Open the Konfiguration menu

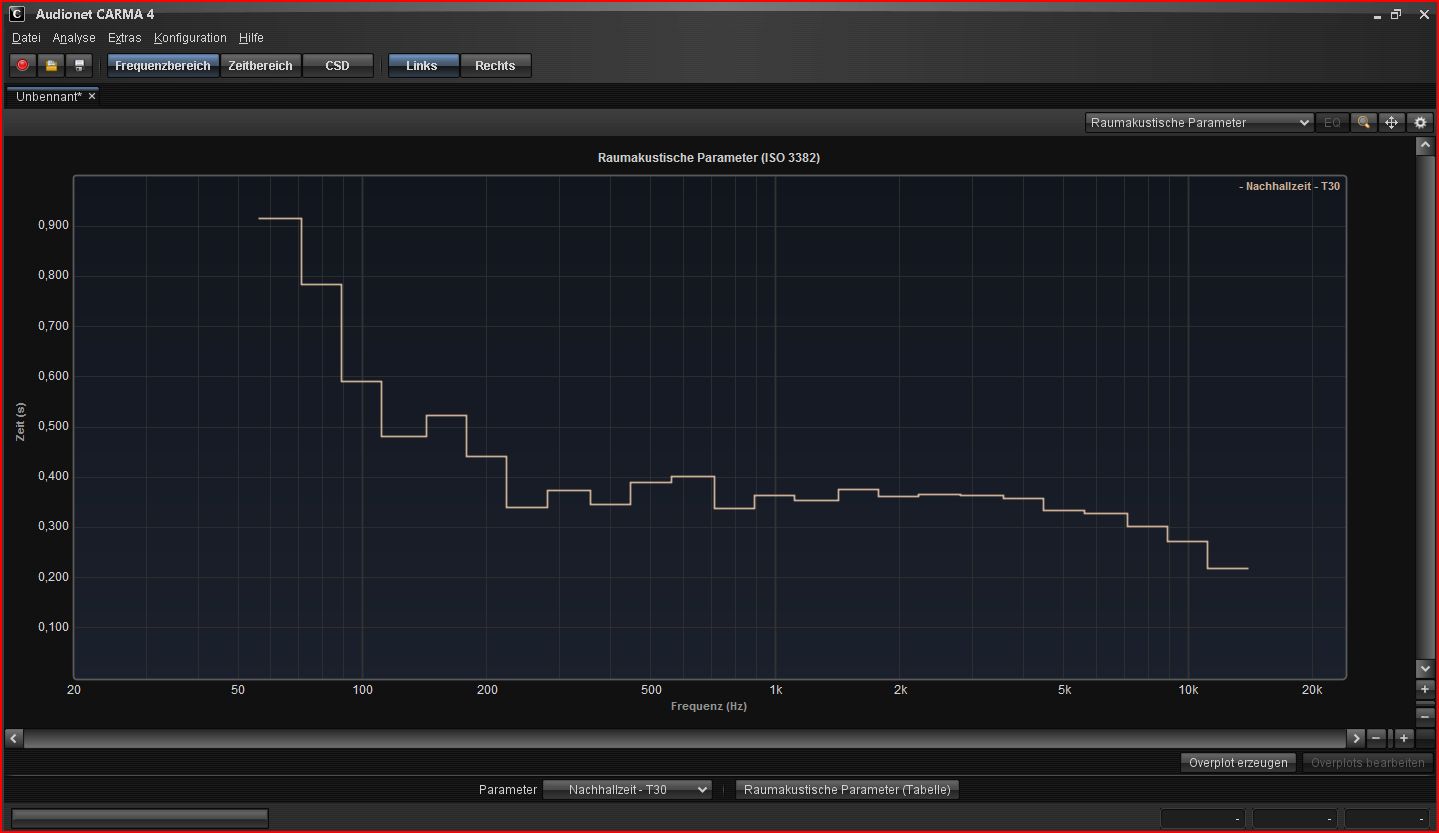190,38
